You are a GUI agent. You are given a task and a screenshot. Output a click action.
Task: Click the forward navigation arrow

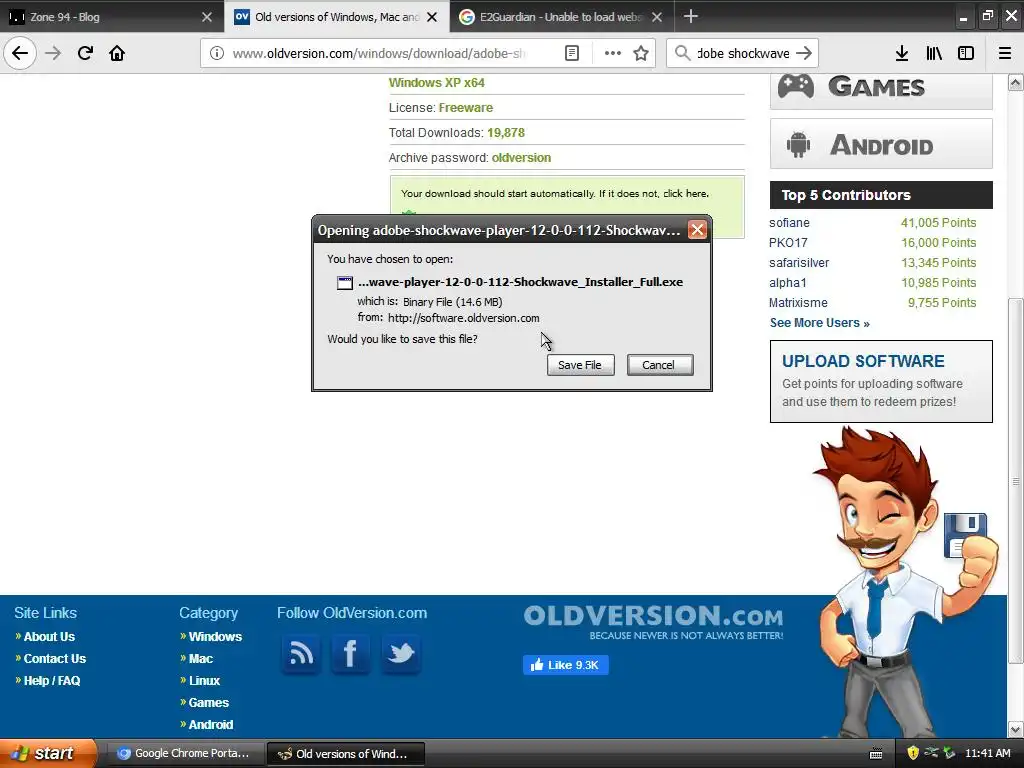53,53
